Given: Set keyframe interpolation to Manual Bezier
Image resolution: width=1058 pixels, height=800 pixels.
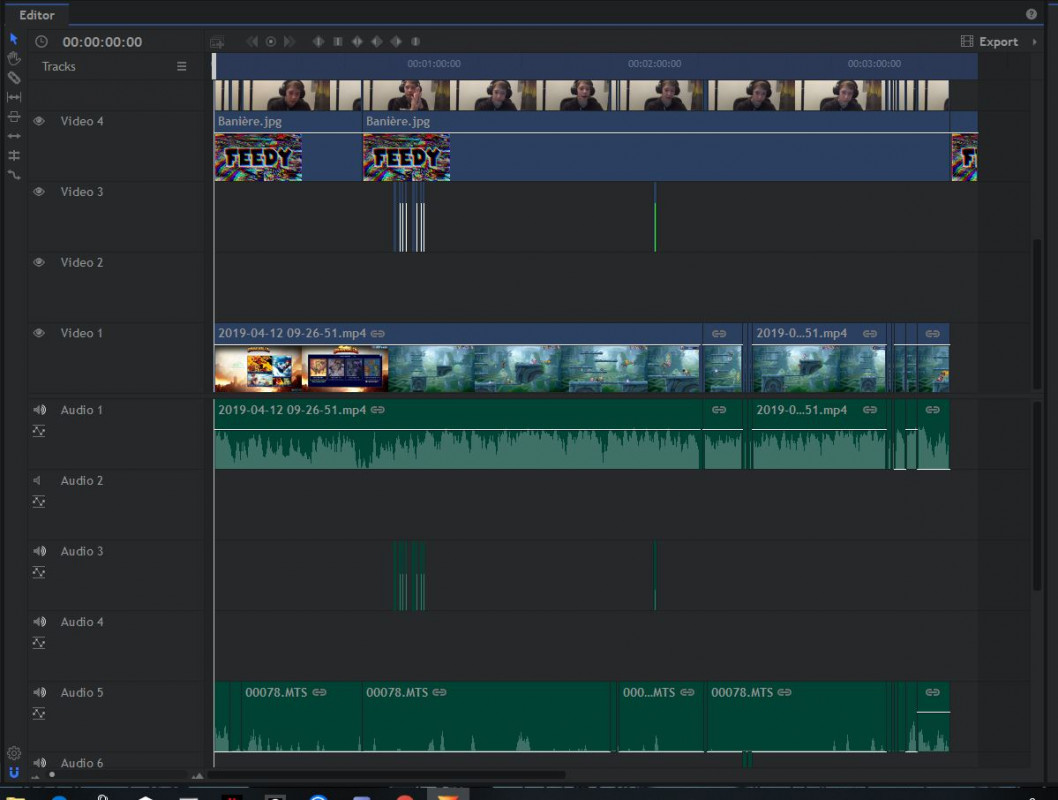Looking at the screenshot, I should [416, 42].
